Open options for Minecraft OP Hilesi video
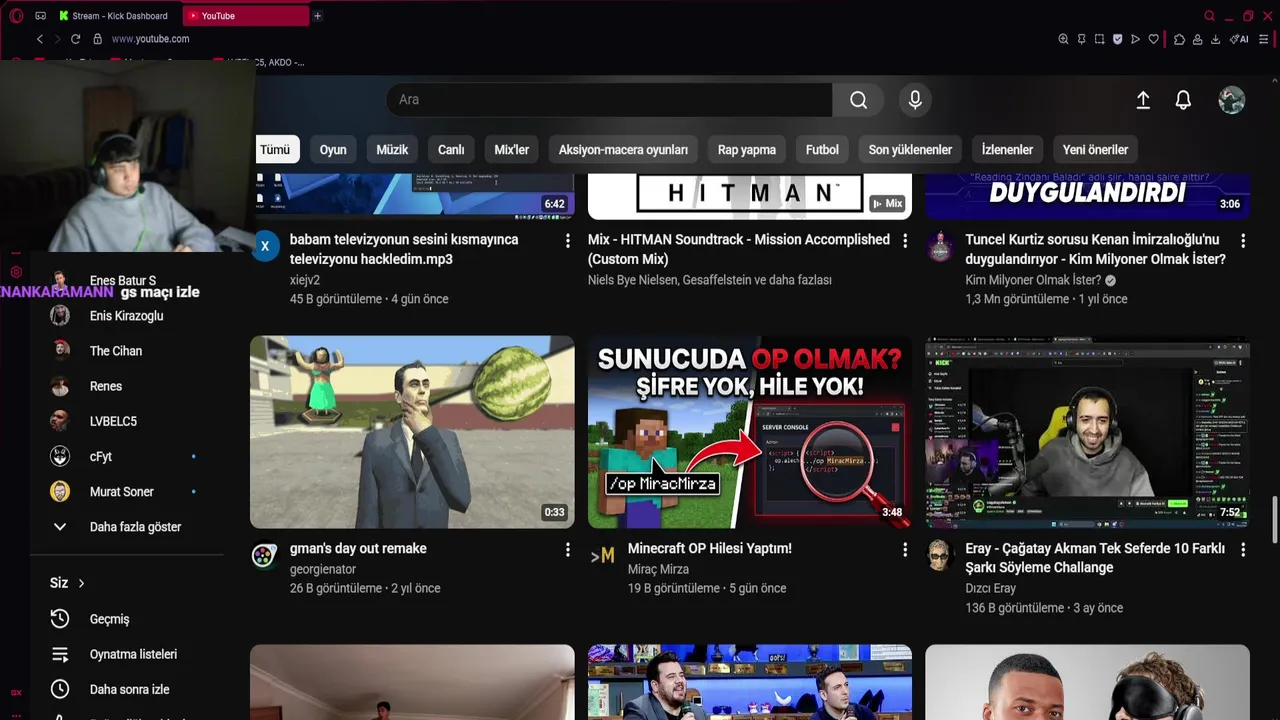The height and width of the screenshot is (720, 1280). (x=905, y=550)
